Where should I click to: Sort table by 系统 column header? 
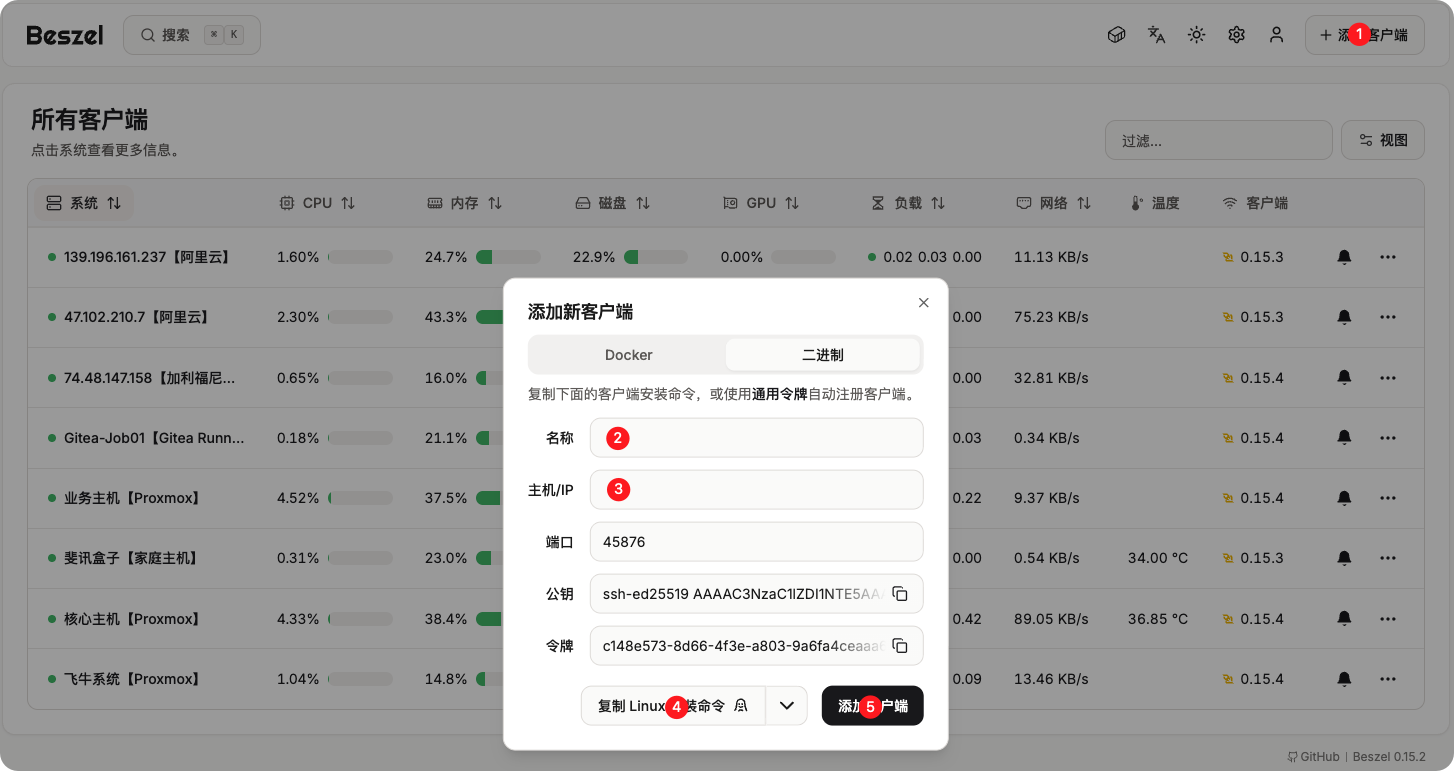tap(84, 203)
